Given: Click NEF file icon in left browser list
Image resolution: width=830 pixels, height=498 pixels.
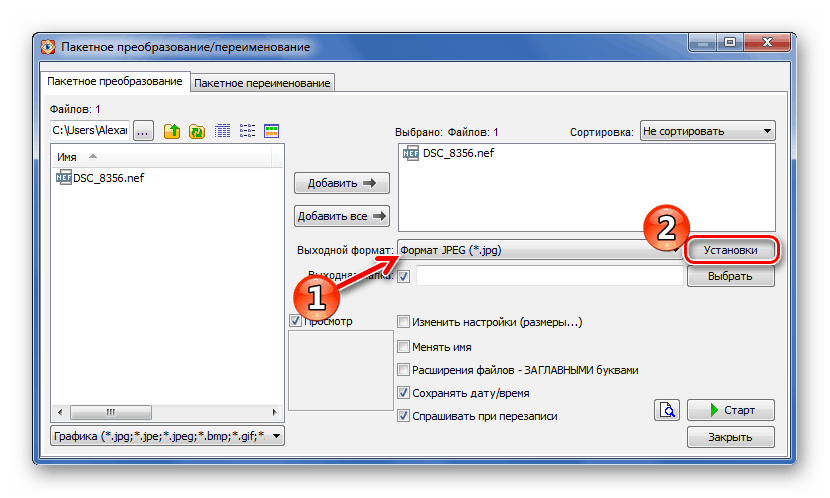Looking at the screenshot, I should [64, 177].
